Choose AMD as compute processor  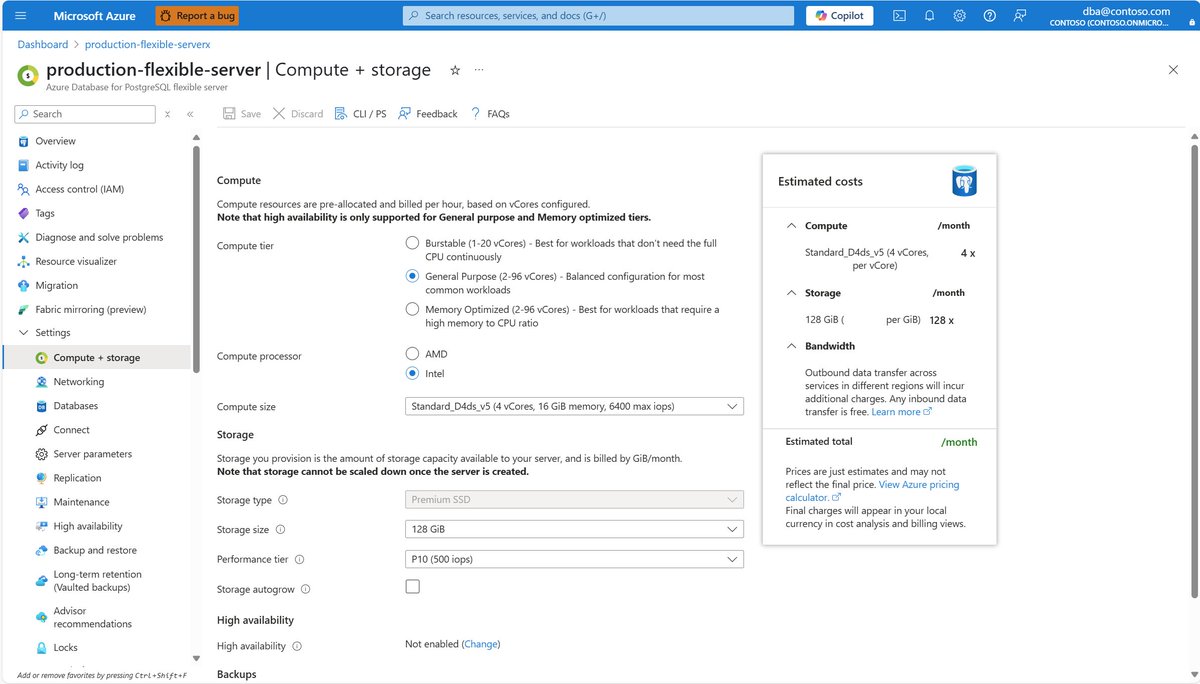point(412,353)
